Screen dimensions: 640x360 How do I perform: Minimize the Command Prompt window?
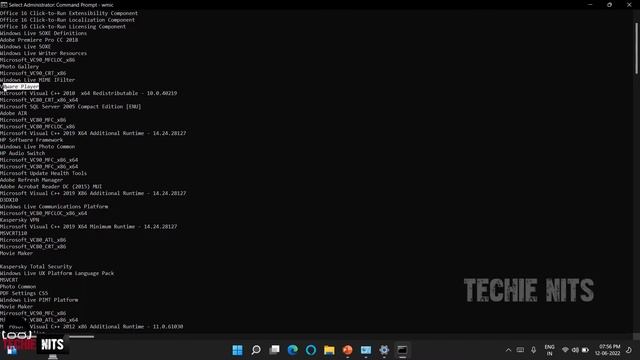tap(590, 5)
